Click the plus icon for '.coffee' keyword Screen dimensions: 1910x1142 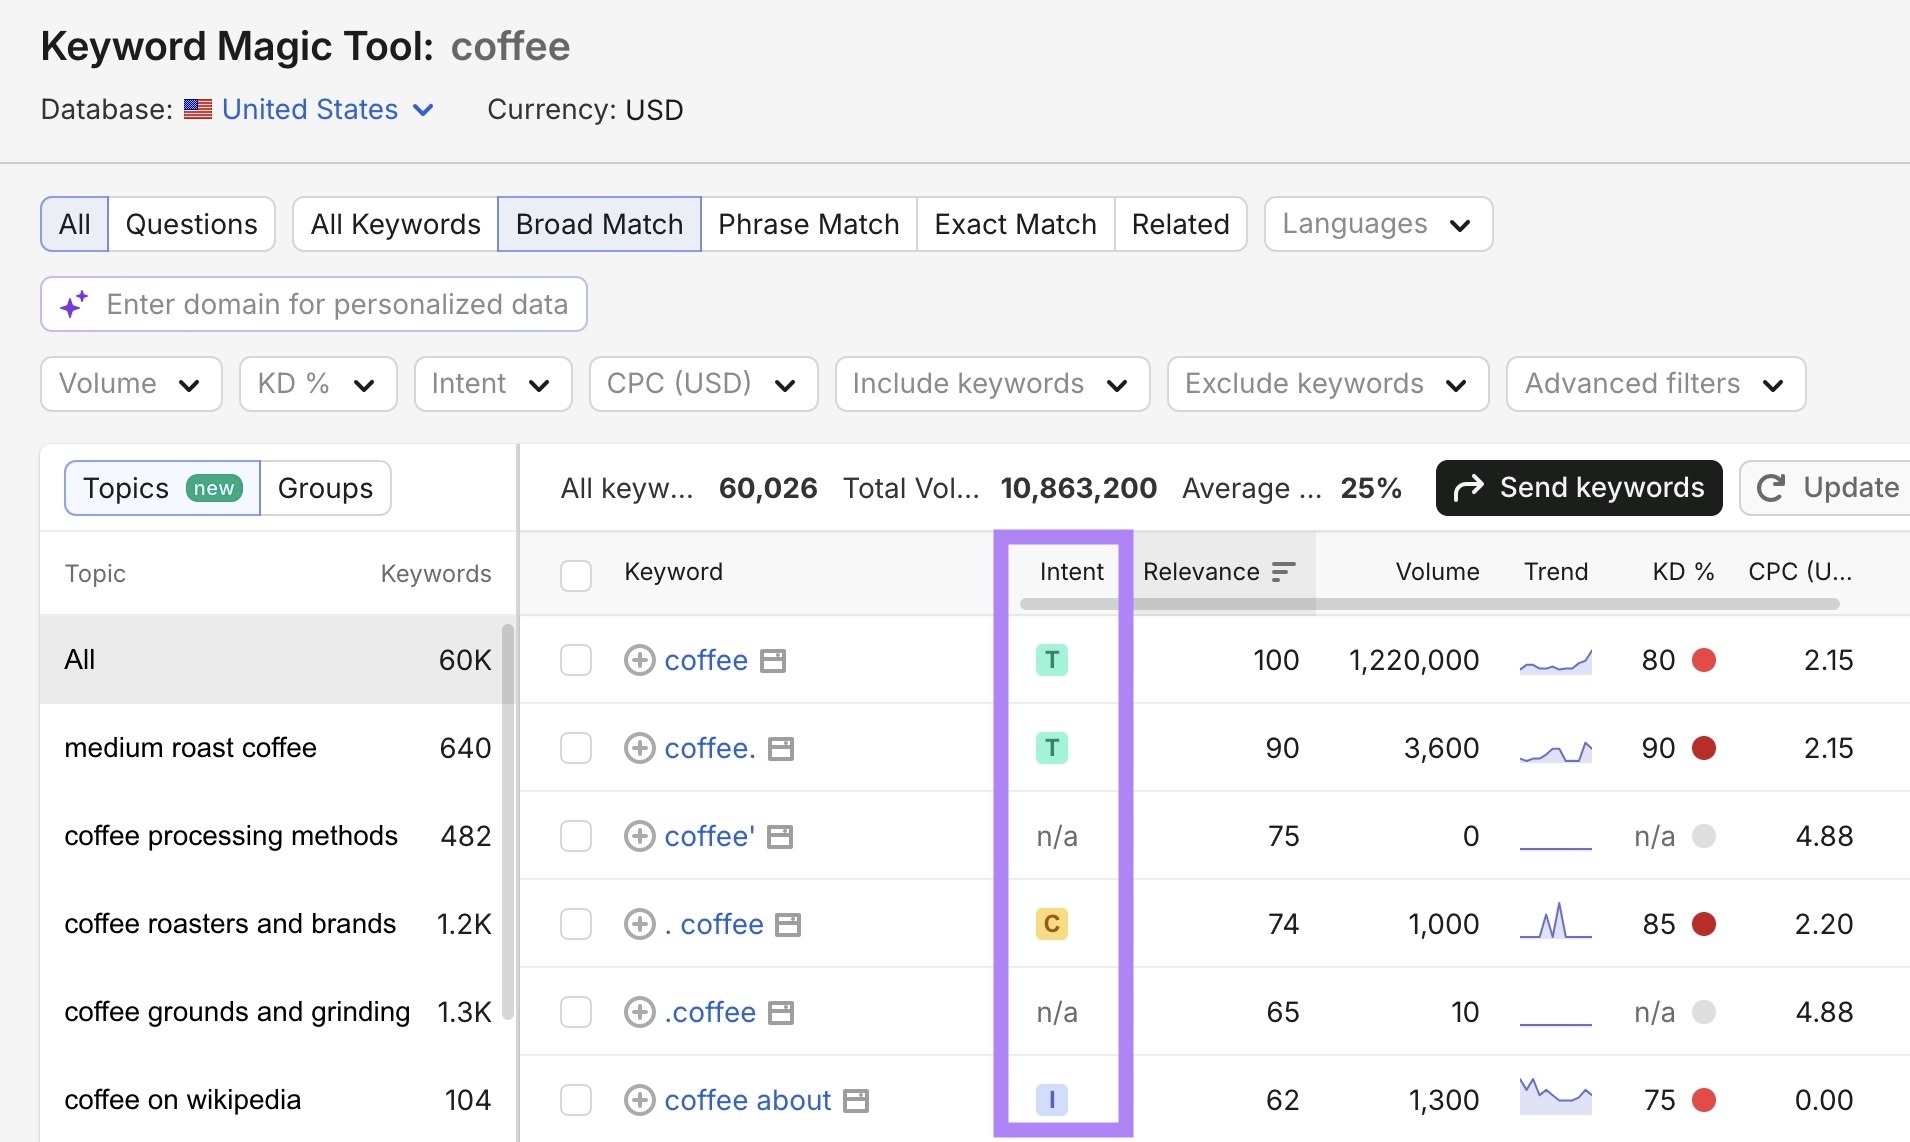coord(640,1012)
